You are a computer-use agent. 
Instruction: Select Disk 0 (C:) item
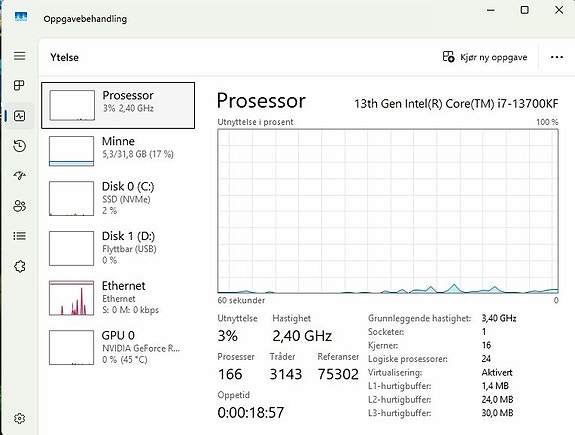[118, 198]
